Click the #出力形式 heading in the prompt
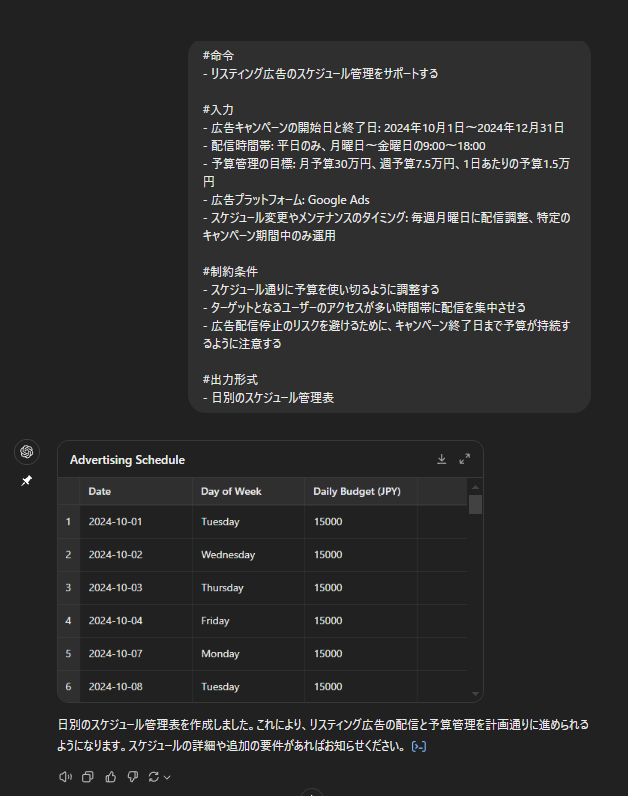Viewport: 628px width, 796px height. click(x=230, y=380)
